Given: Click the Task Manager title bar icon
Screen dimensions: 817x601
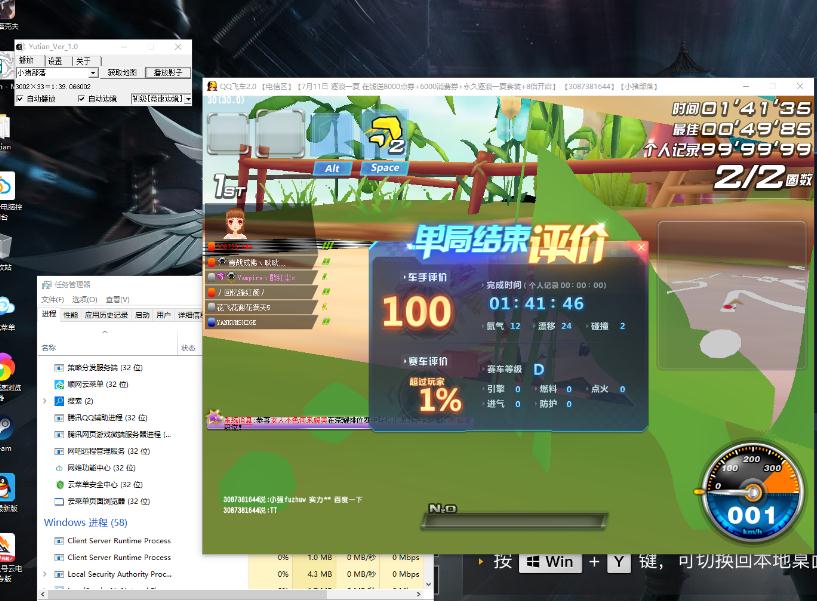Looking at the screenshot, I should tap(47, 285).
